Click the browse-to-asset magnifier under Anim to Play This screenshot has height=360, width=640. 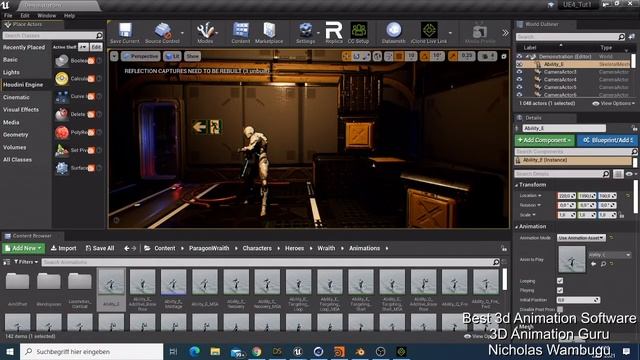tap(603, 264)
